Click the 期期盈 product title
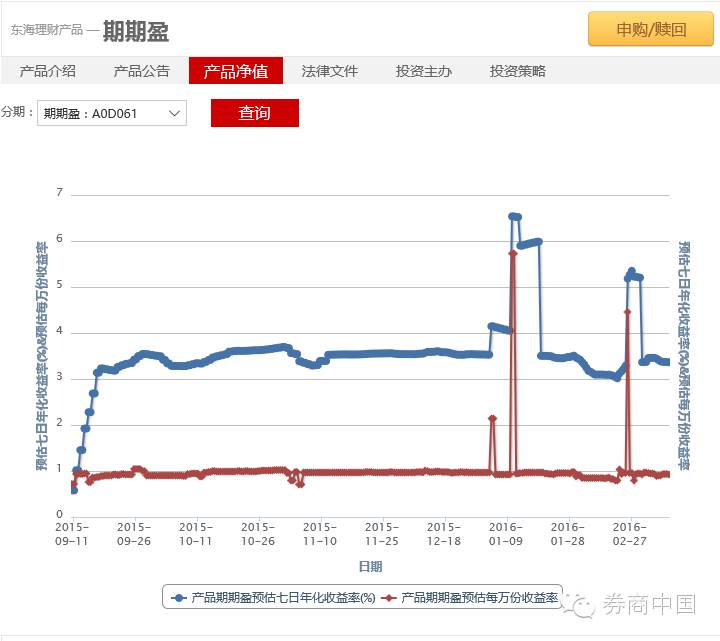720x641 pixels. point(135,32)
